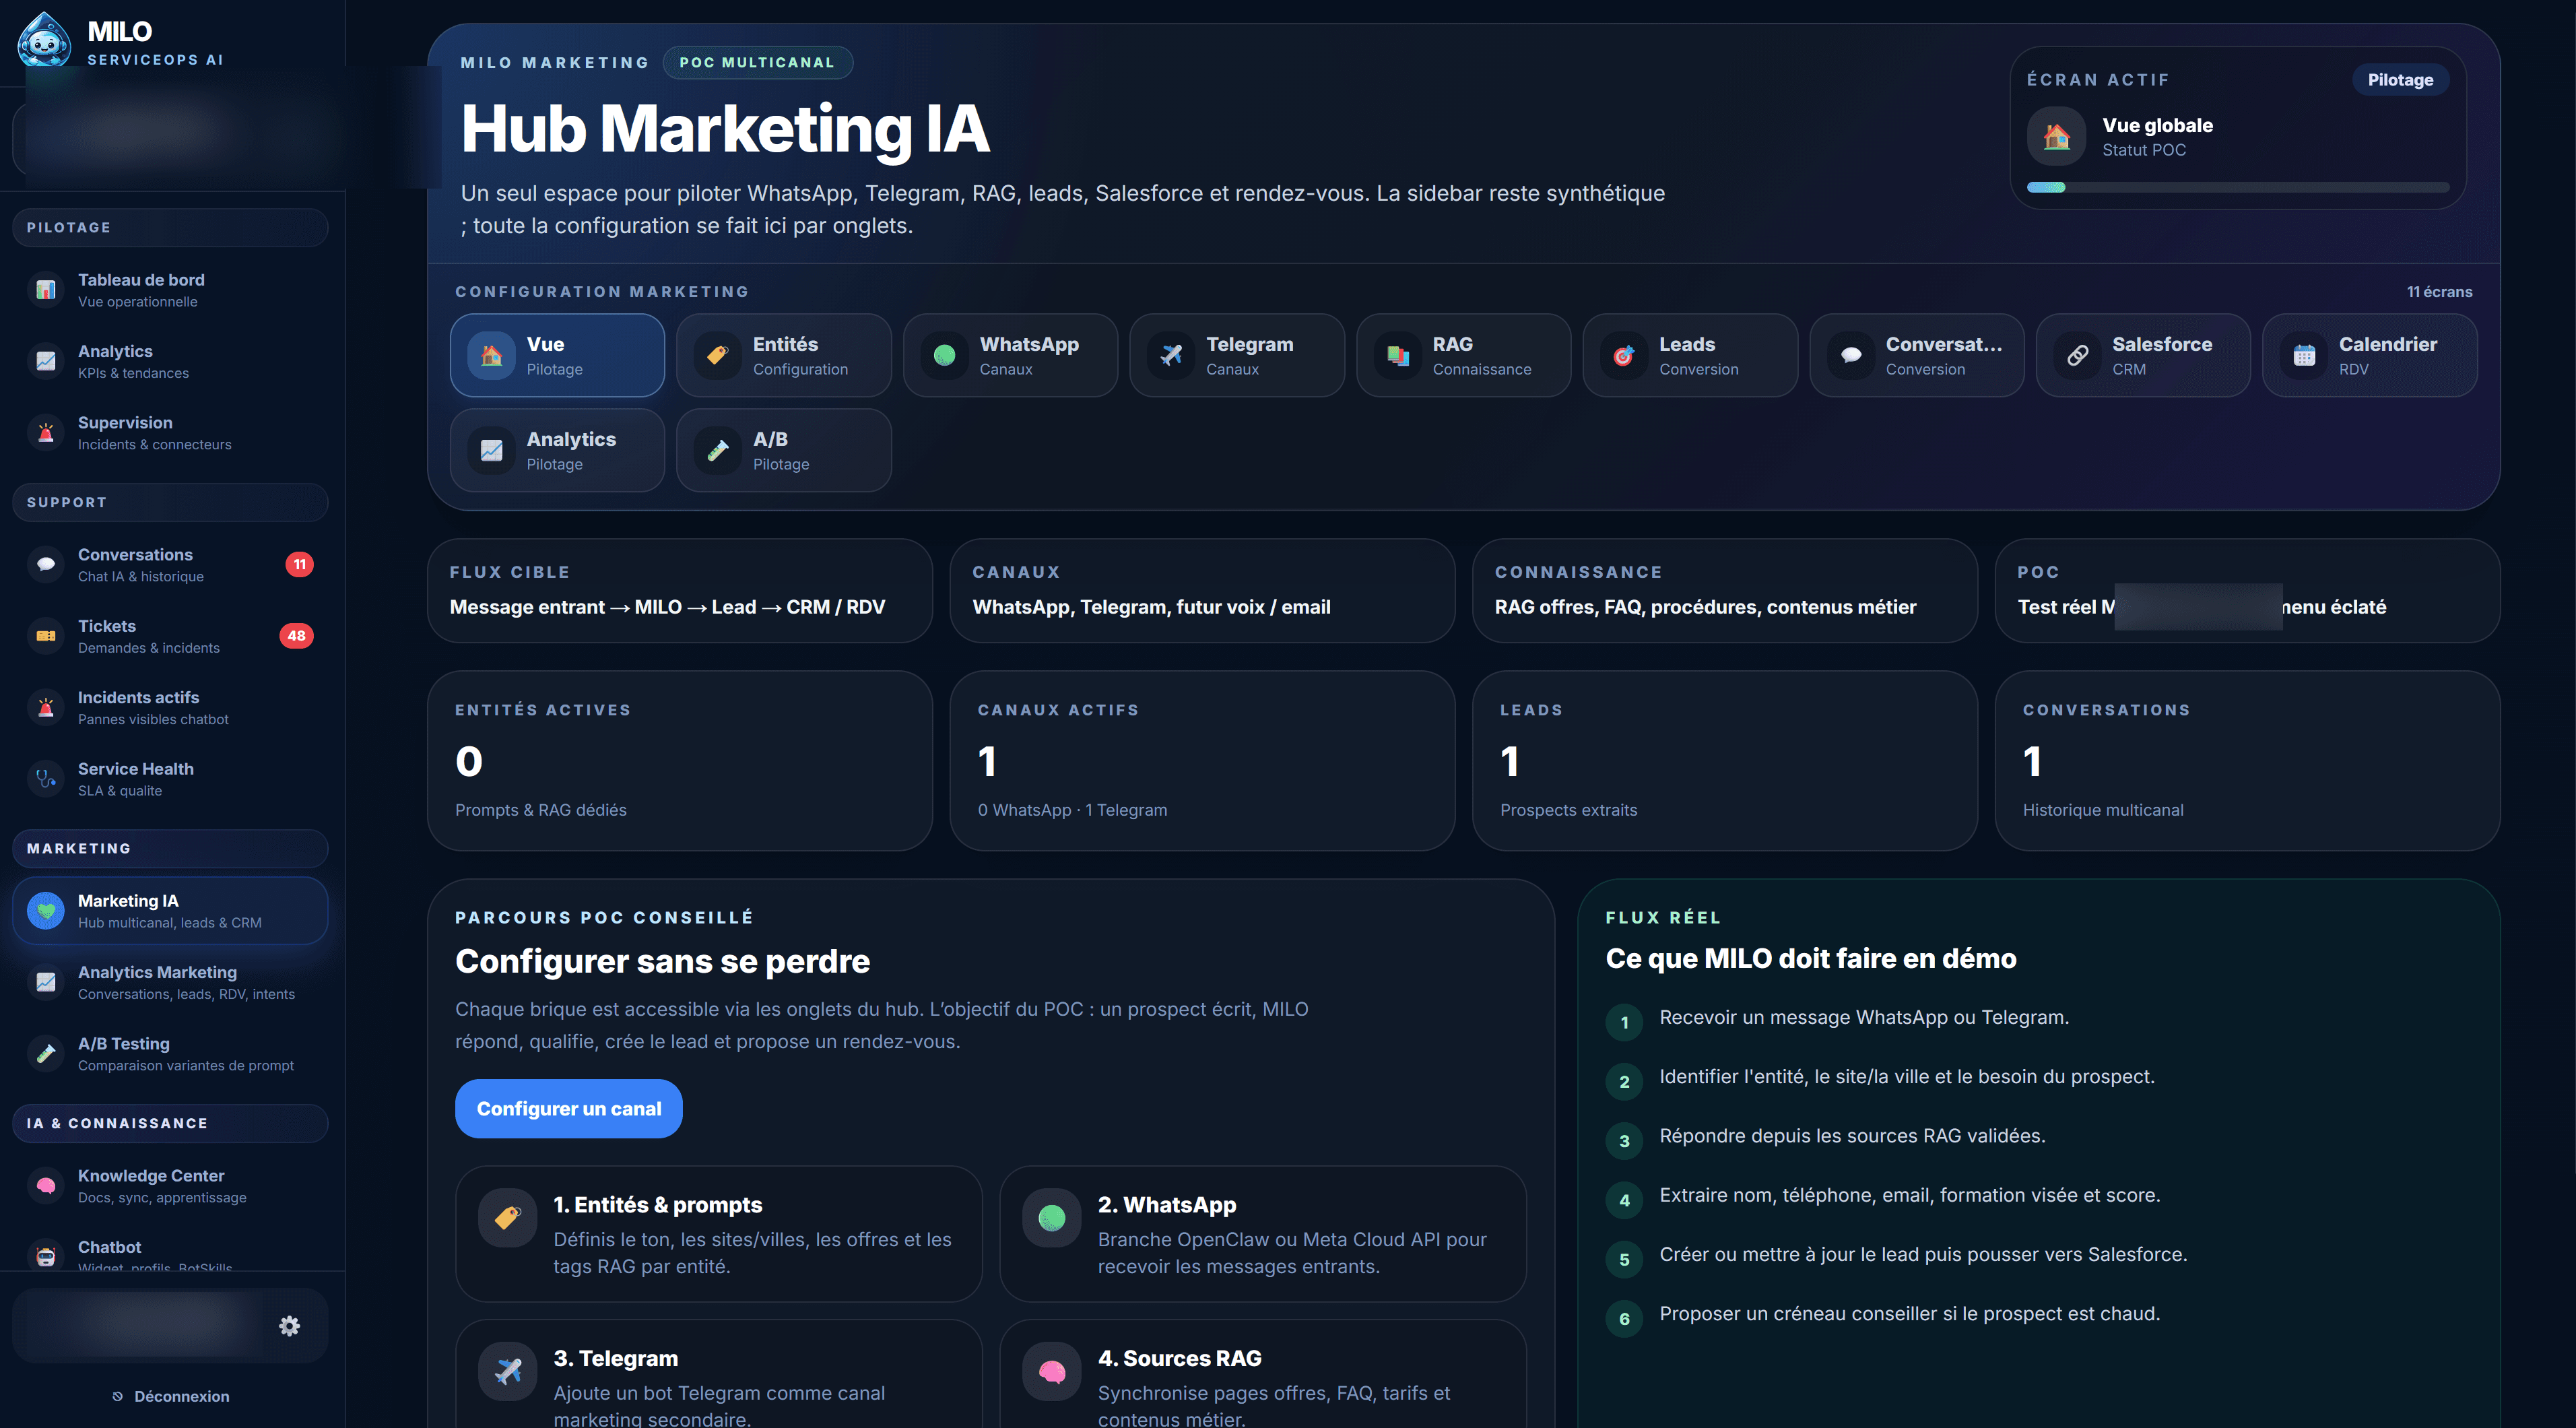Image resolution: width=2576 pixels, height=1428 pixels.
Task: Open the 2. WhatsApp step card
Action: point(1262,1233)
